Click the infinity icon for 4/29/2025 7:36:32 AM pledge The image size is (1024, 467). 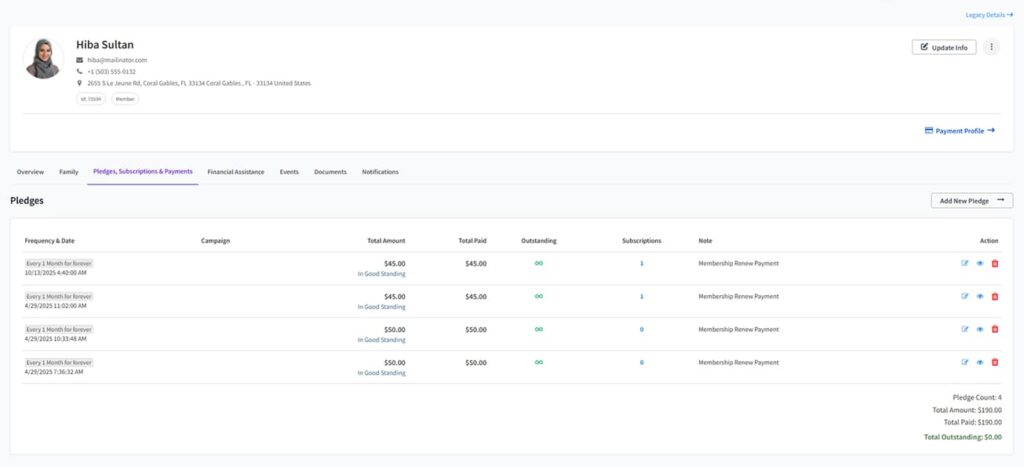(x=539, y=362)
